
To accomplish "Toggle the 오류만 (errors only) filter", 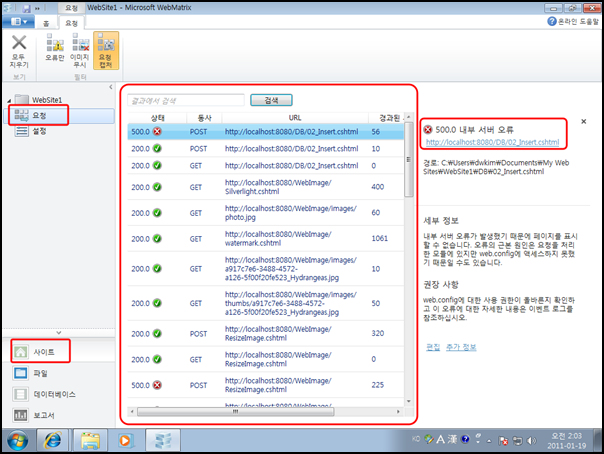I will [55, 48].
